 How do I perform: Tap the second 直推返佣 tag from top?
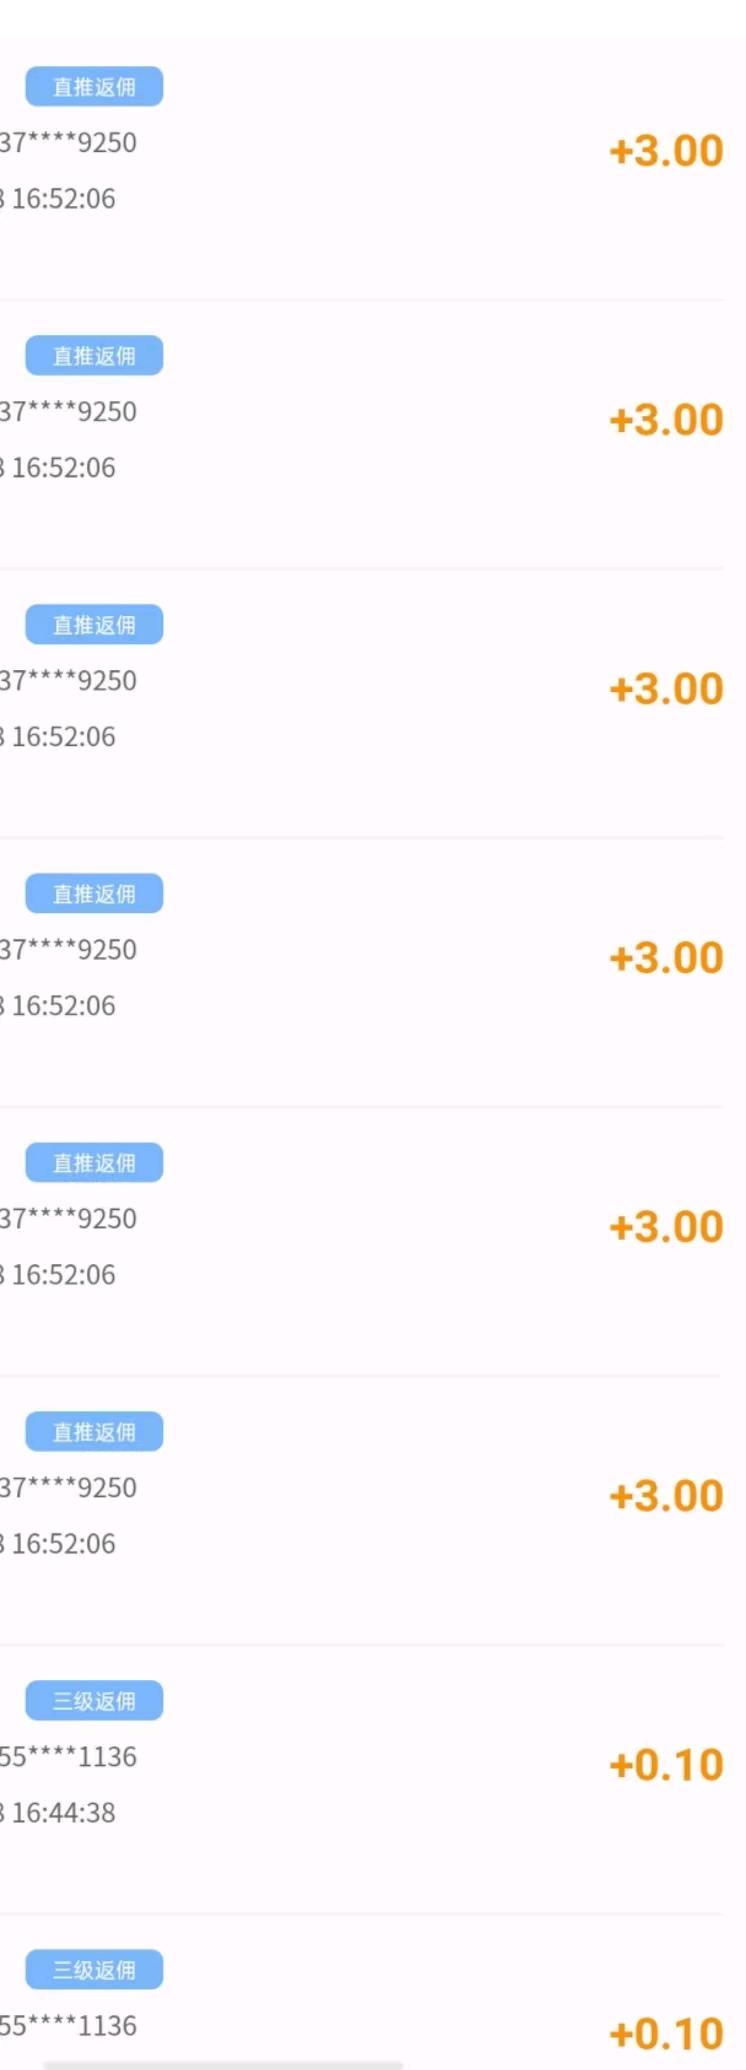(x=94, y=356)
